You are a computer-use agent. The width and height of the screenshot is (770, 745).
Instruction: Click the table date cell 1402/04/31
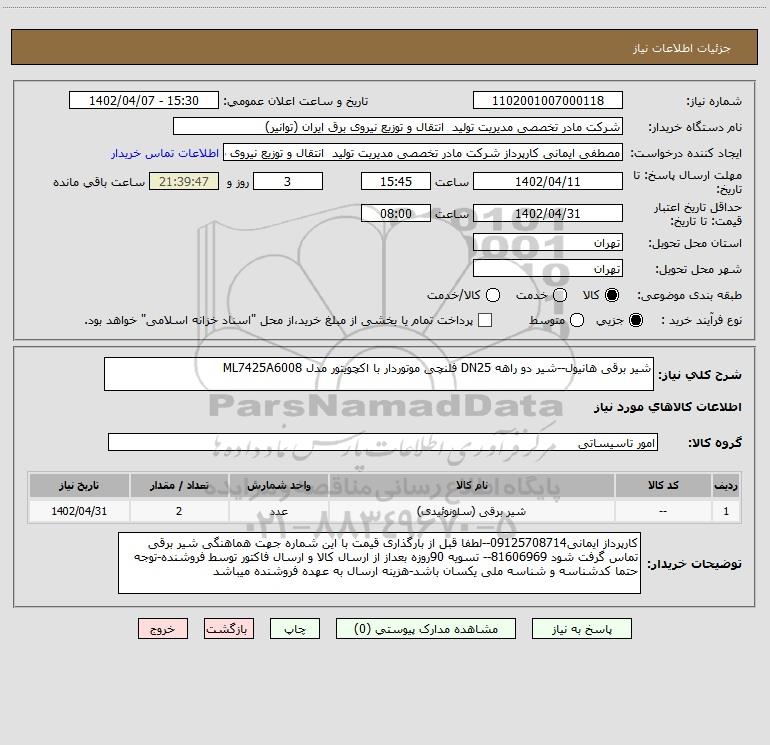79,511
